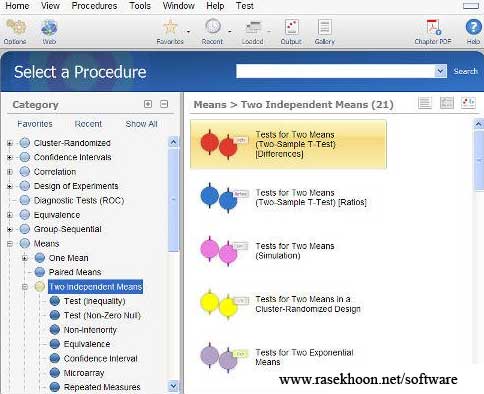The height and width of the screenshot is (394, 484).
Task: Open Favorites dropdown arrow in toolbar
Action: point(189,32)
